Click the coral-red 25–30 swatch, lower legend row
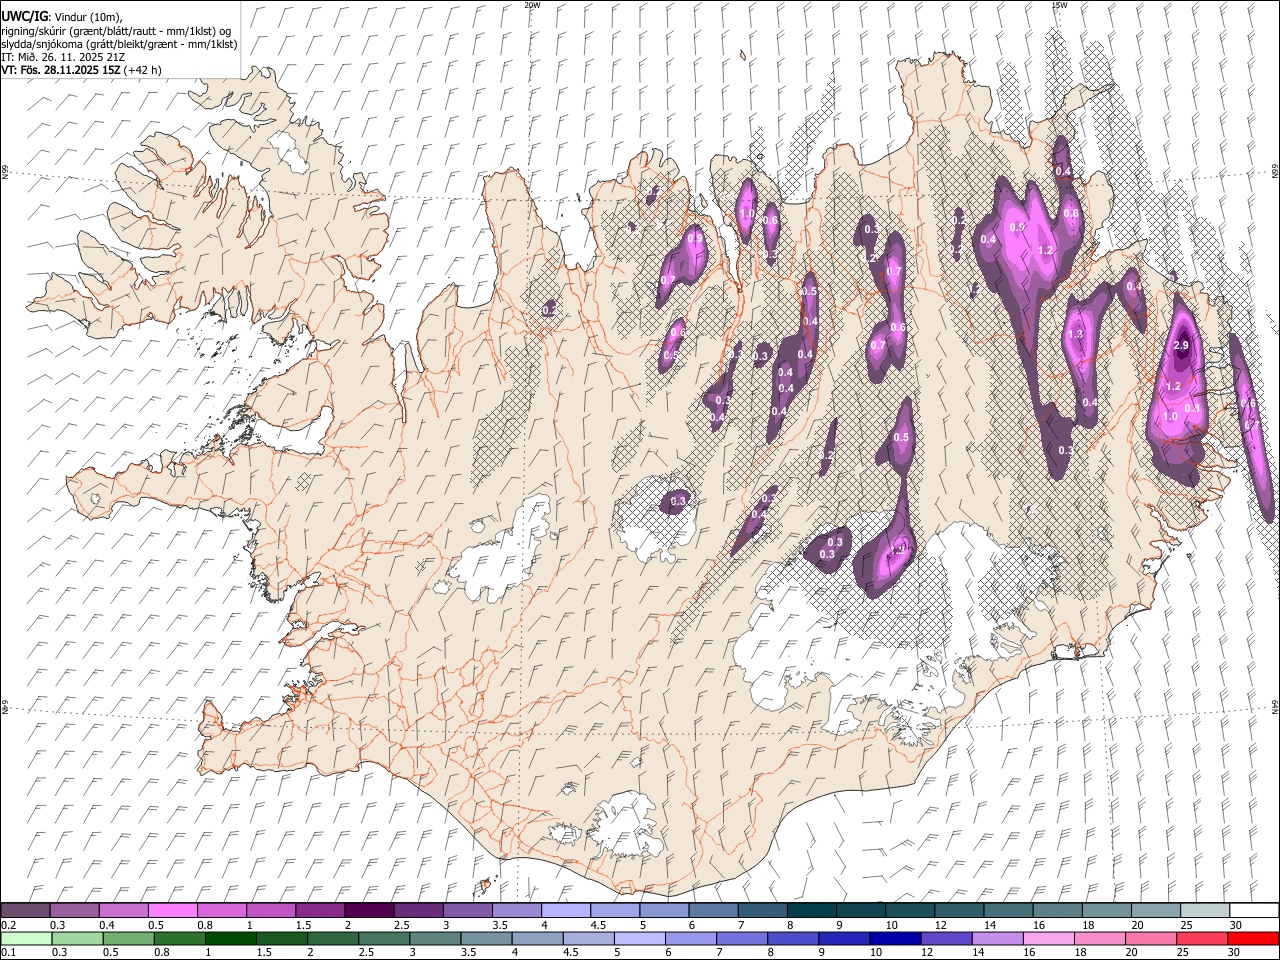This screenshot has width=1280, height=960. (x=1201, y=938)
